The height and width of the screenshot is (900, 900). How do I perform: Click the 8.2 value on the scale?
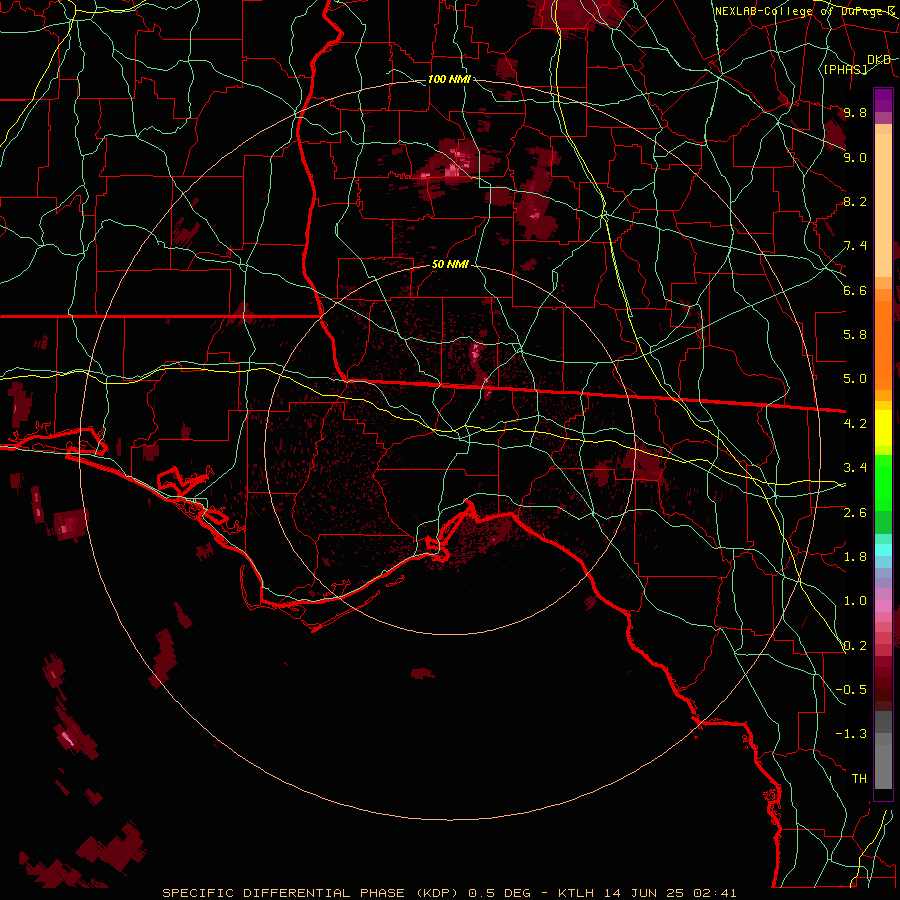tap(855, 201)
